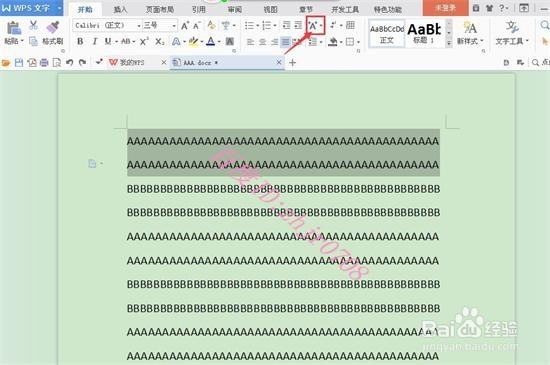Toggle Underline formatting
Screen dimensions: 550x365
click(108, 41)
